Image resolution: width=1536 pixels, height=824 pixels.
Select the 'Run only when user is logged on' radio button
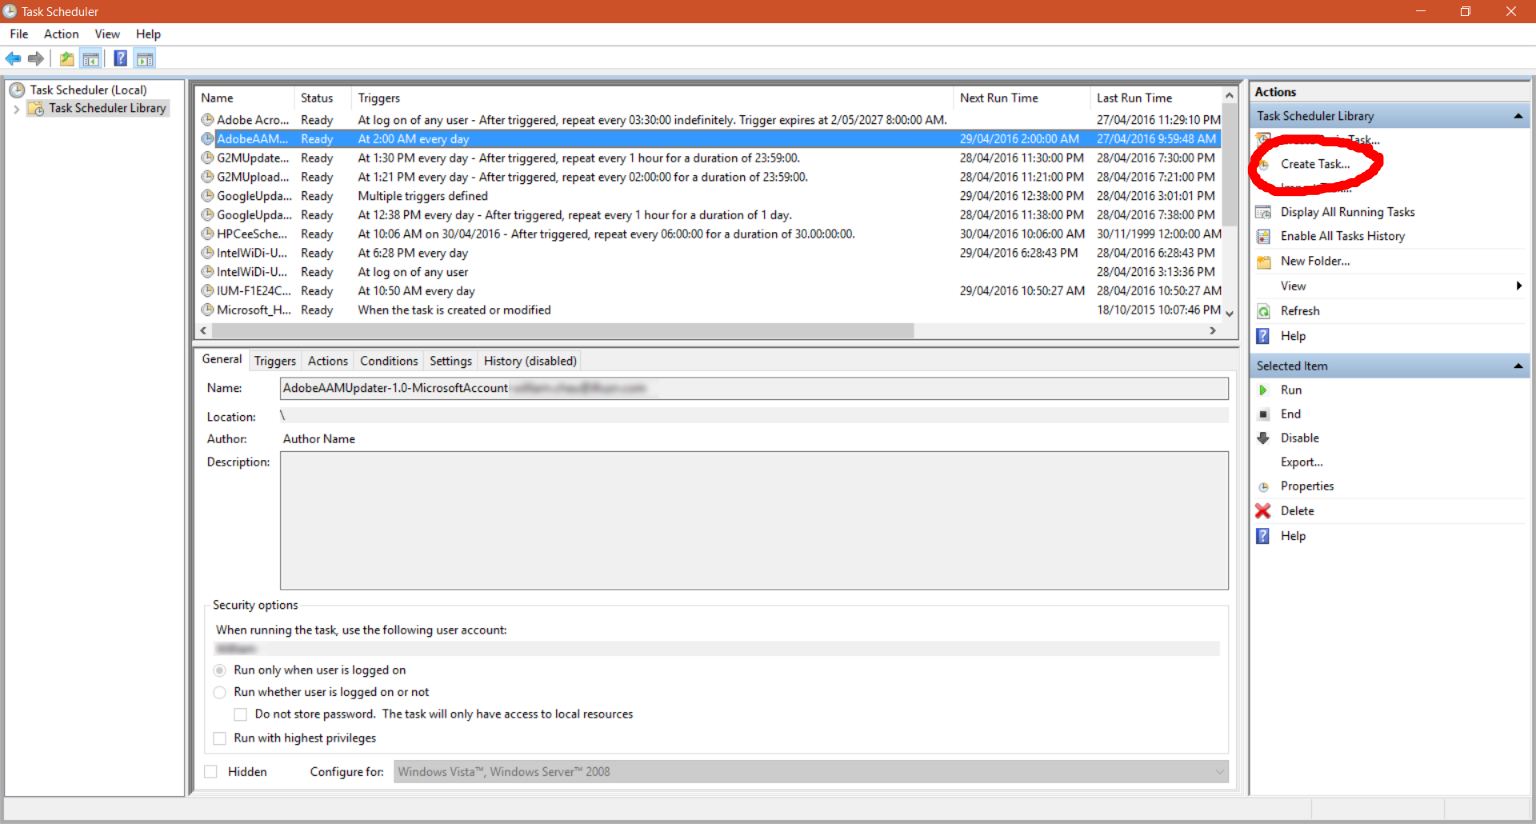click(220, 670)
